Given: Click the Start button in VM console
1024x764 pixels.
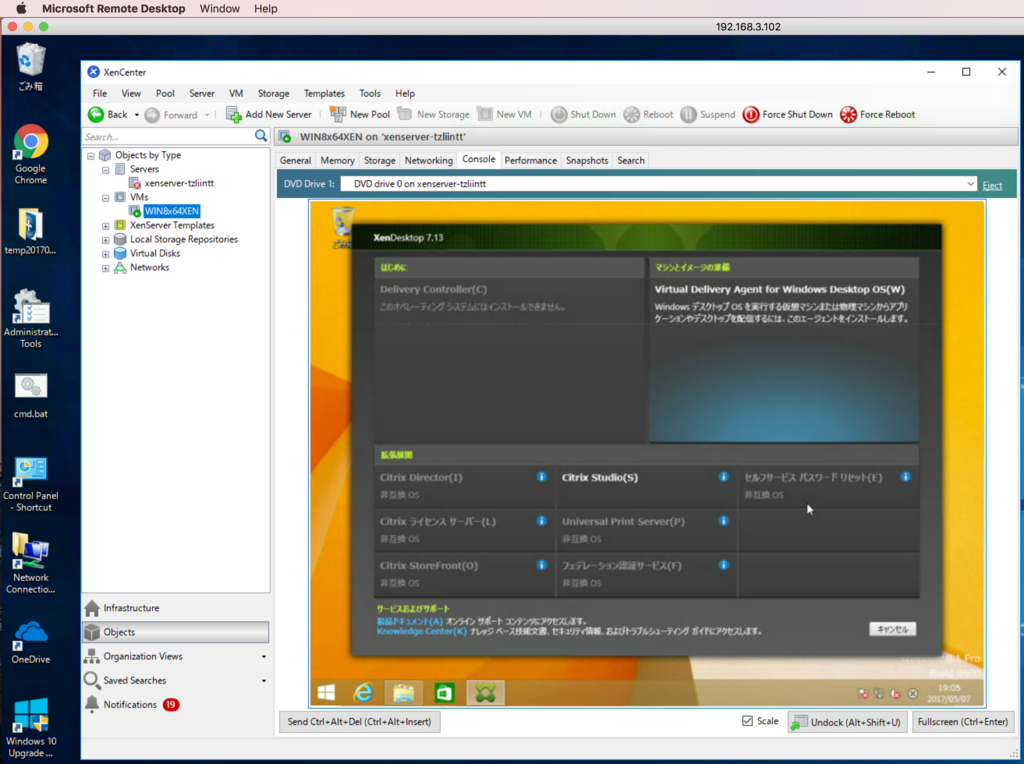Looking at the screenshot, I should tap(326, 693).
